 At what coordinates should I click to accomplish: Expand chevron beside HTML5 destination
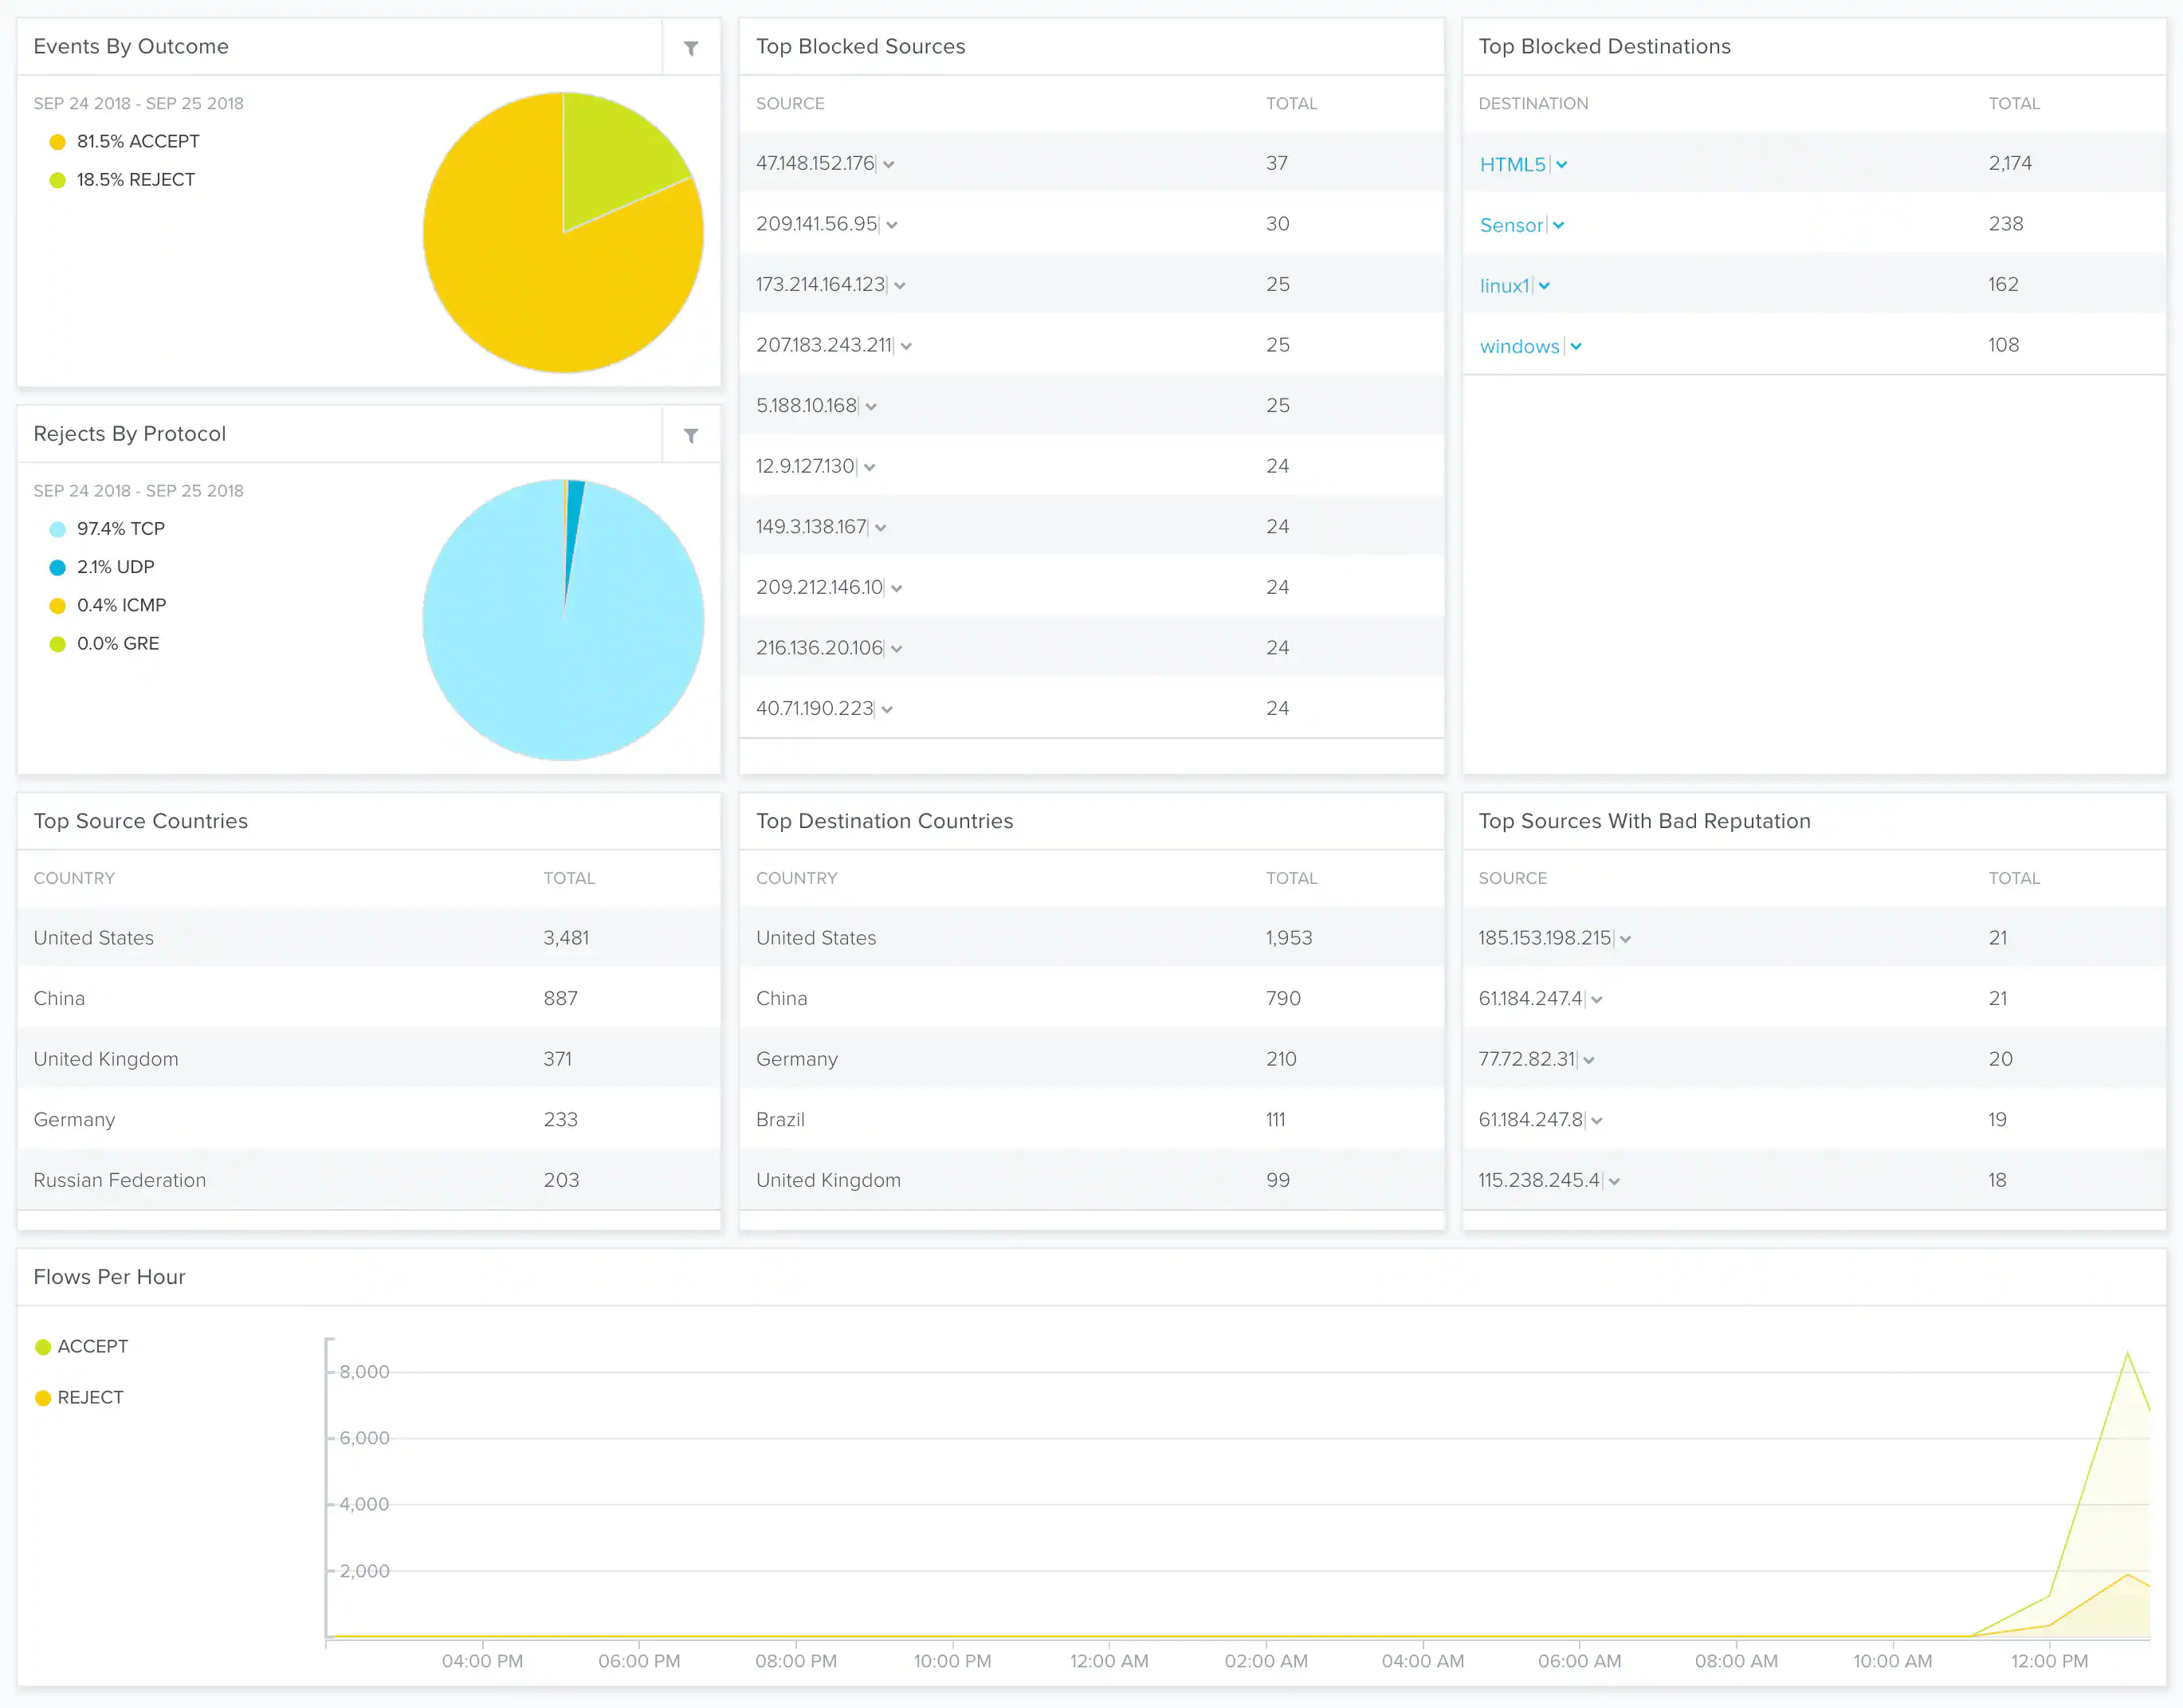tap(1561, 165)
